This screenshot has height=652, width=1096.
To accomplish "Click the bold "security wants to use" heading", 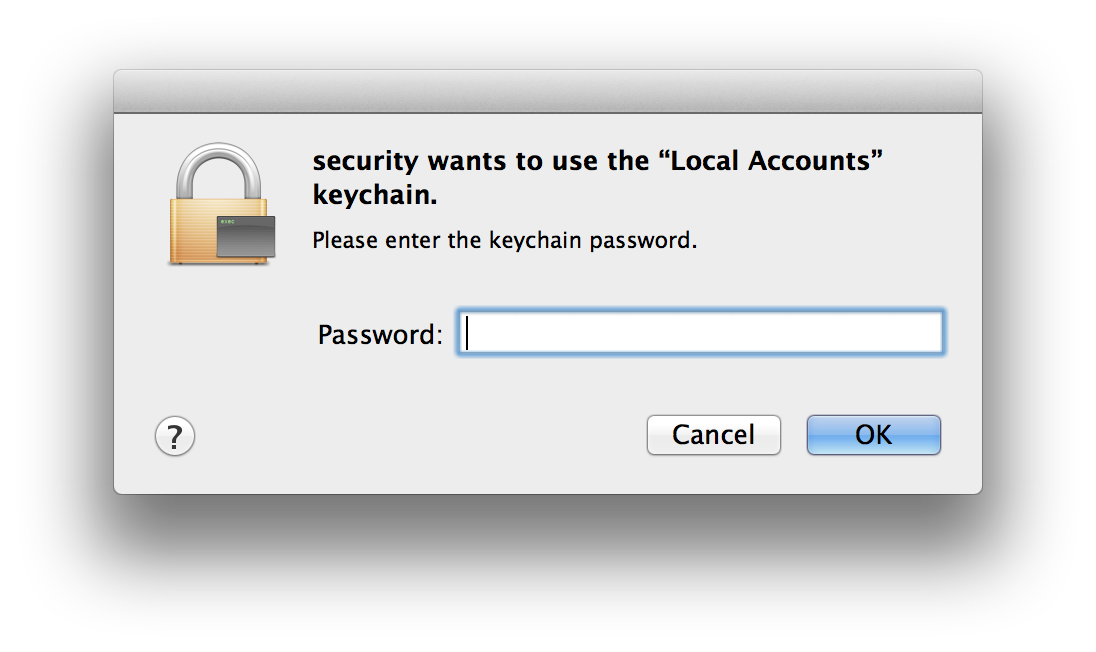I will (x=598, y=178).
